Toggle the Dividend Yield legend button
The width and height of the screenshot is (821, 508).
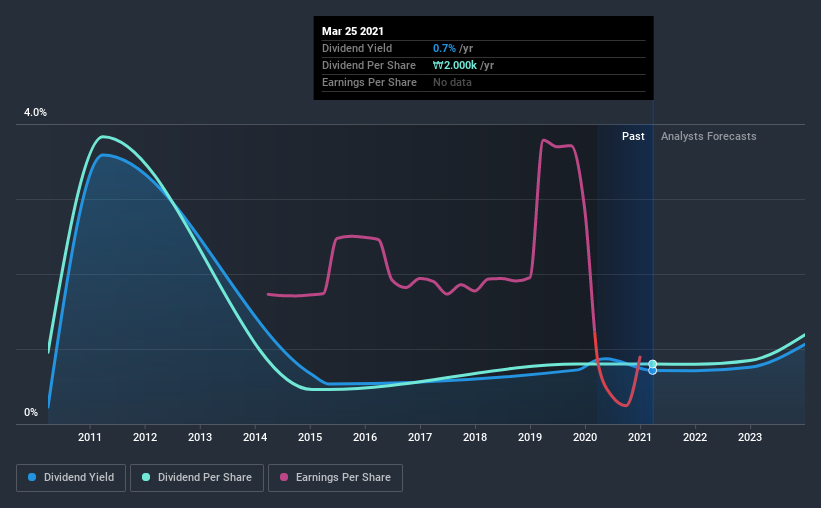coord(71,478)
